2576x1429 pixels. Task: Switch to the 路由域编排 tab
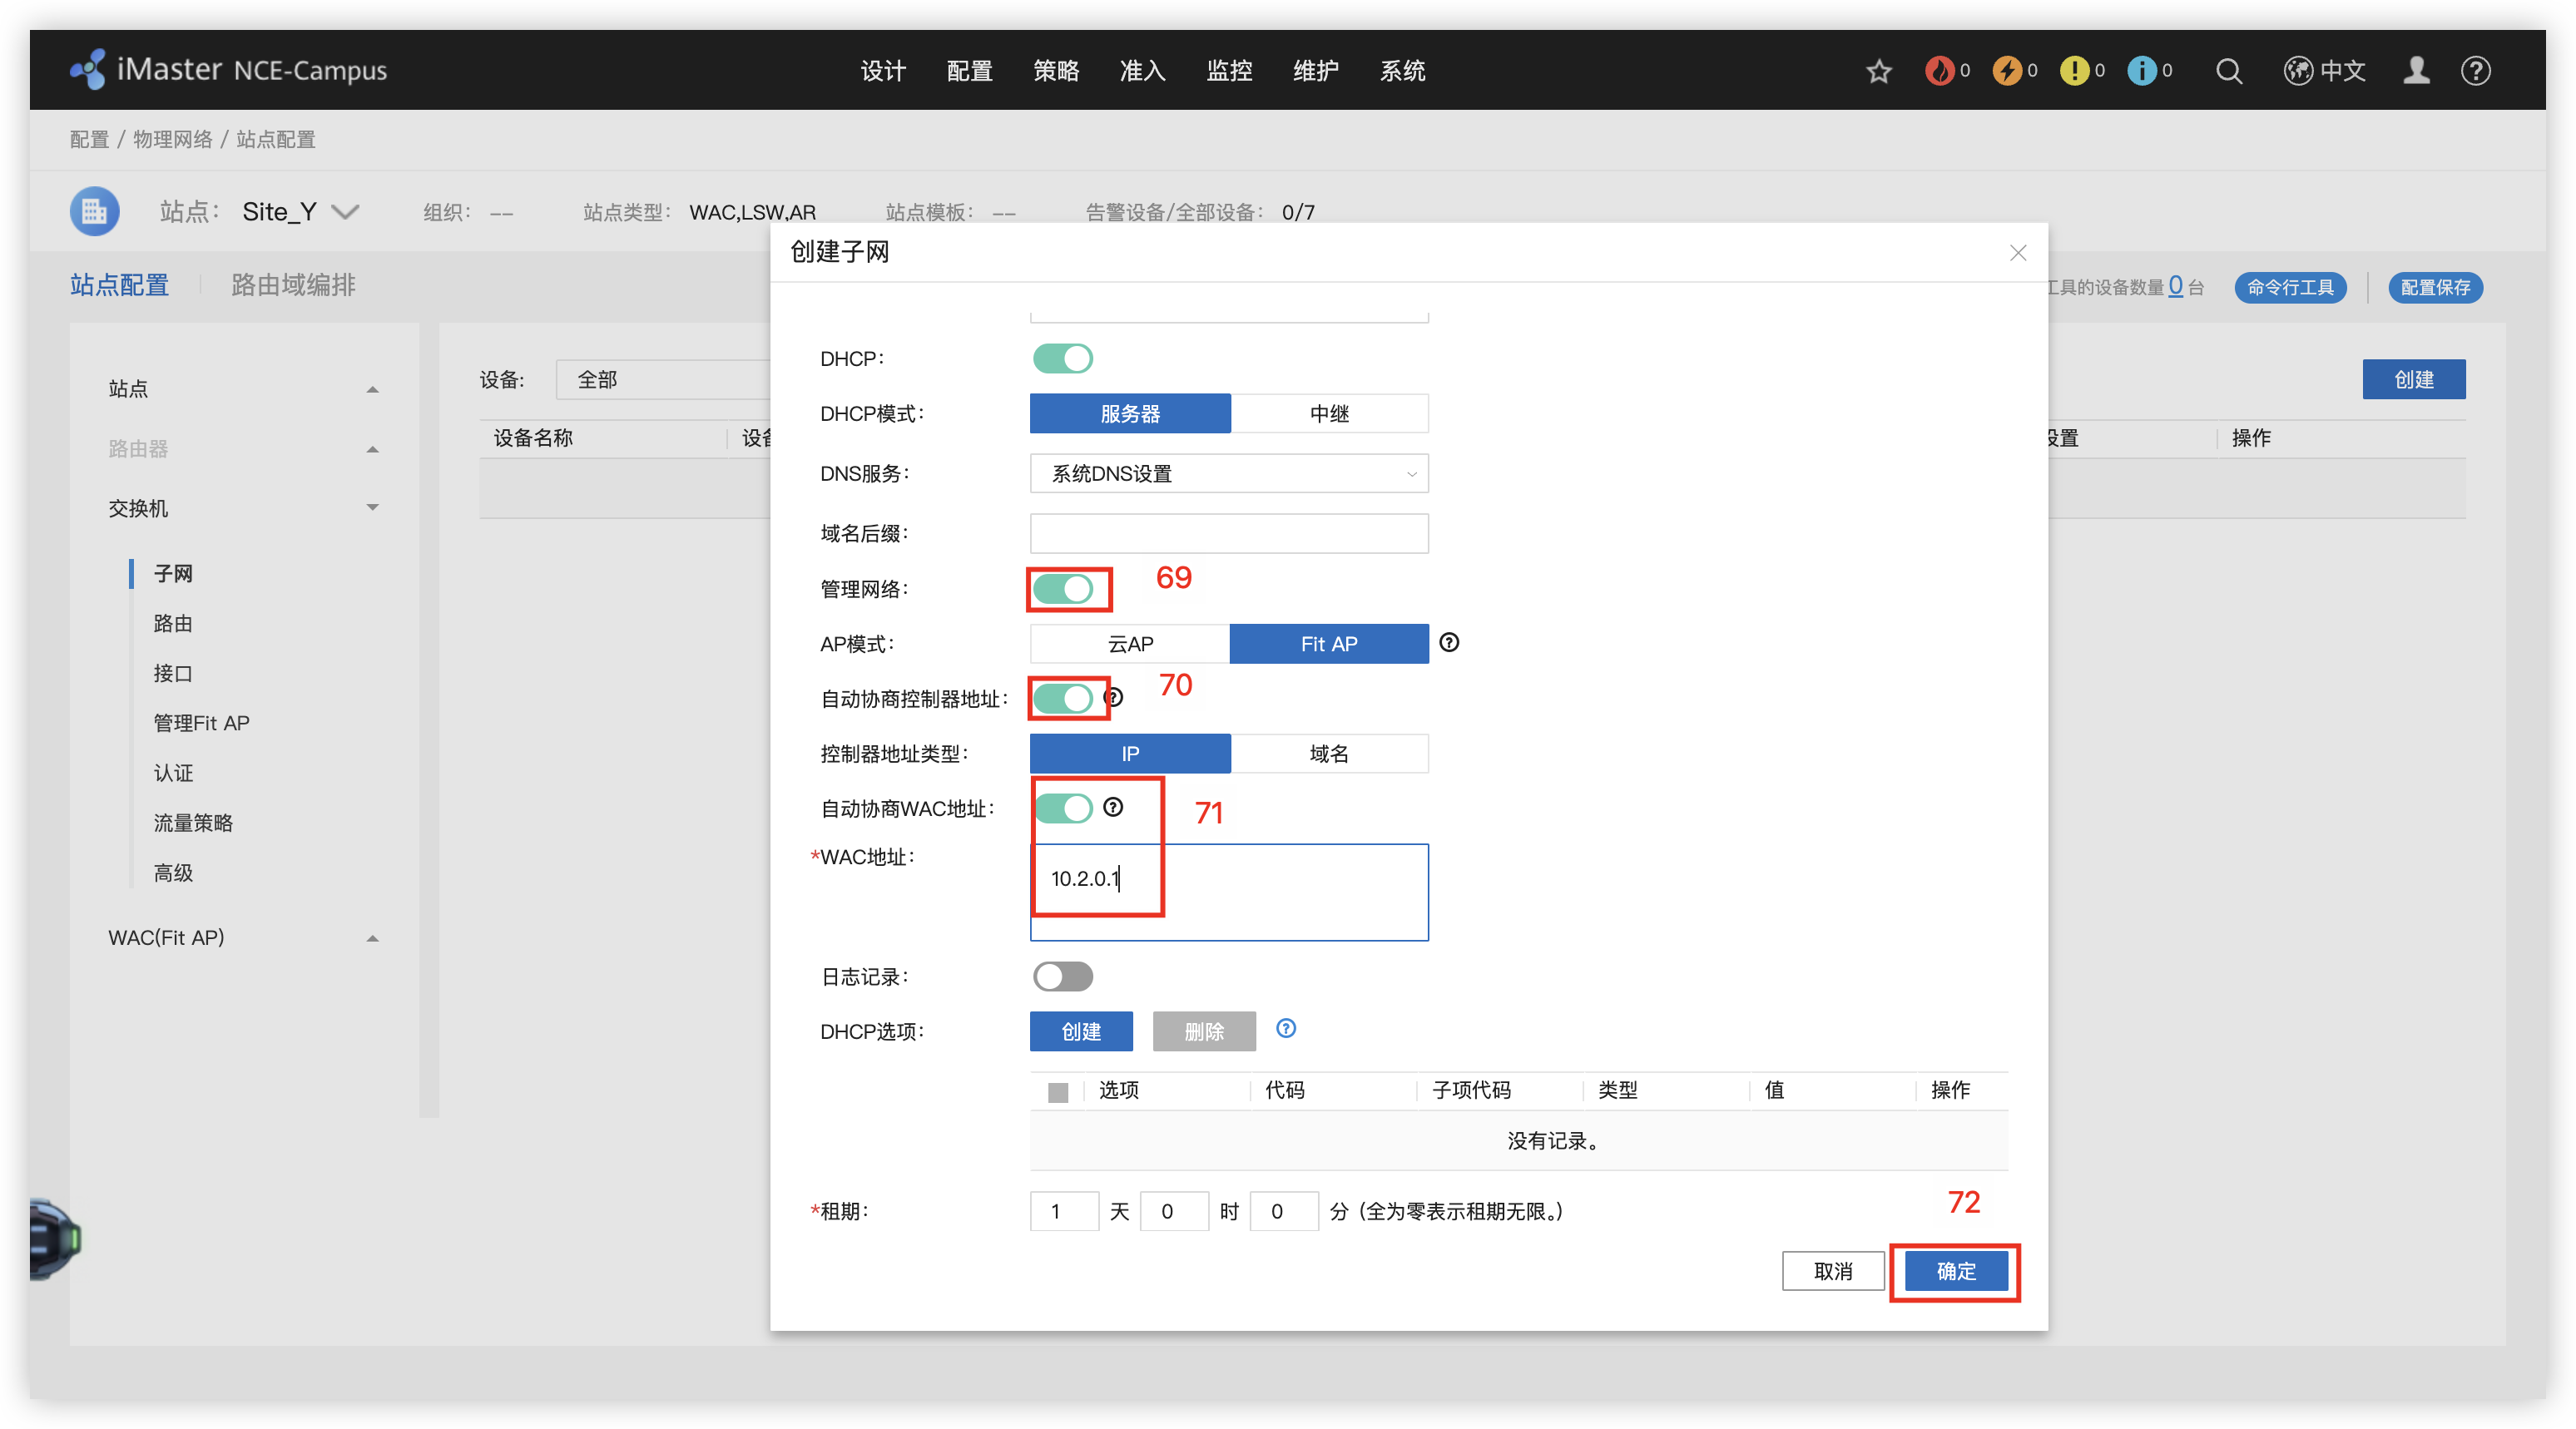coord(293,285)
